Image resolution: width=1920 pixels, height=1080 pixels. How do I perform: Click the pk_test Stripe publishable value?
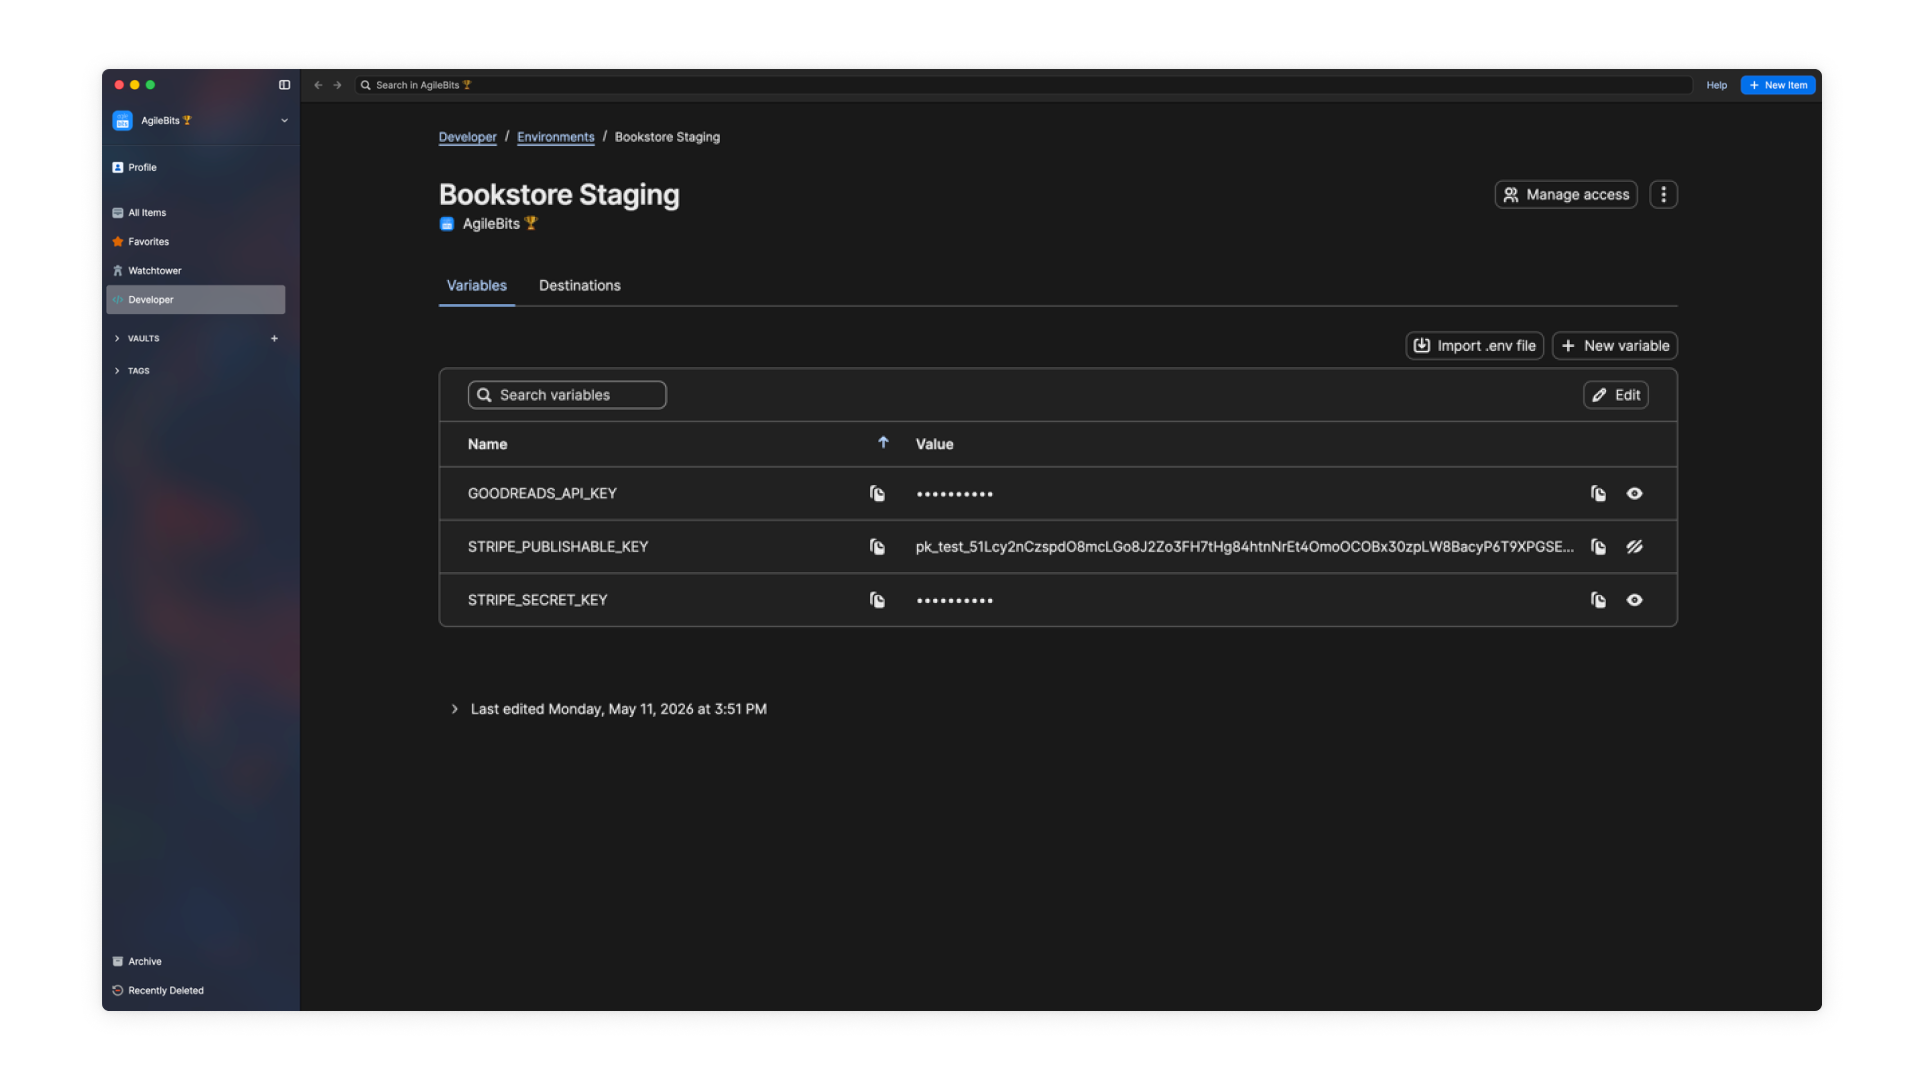coord(1244,547)
